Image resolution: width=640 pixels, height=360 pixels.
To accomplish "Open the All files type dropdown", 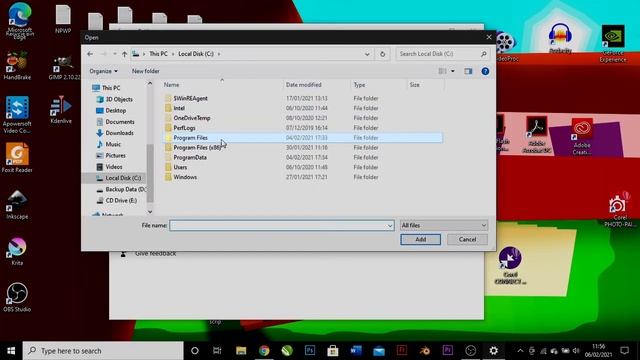I will (444, 225).
